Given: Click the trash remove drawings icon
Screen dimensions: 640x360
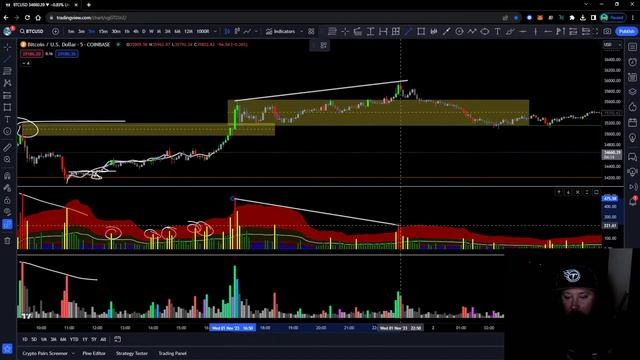Looking at the screenshot, I should click(x=7, y=241).
